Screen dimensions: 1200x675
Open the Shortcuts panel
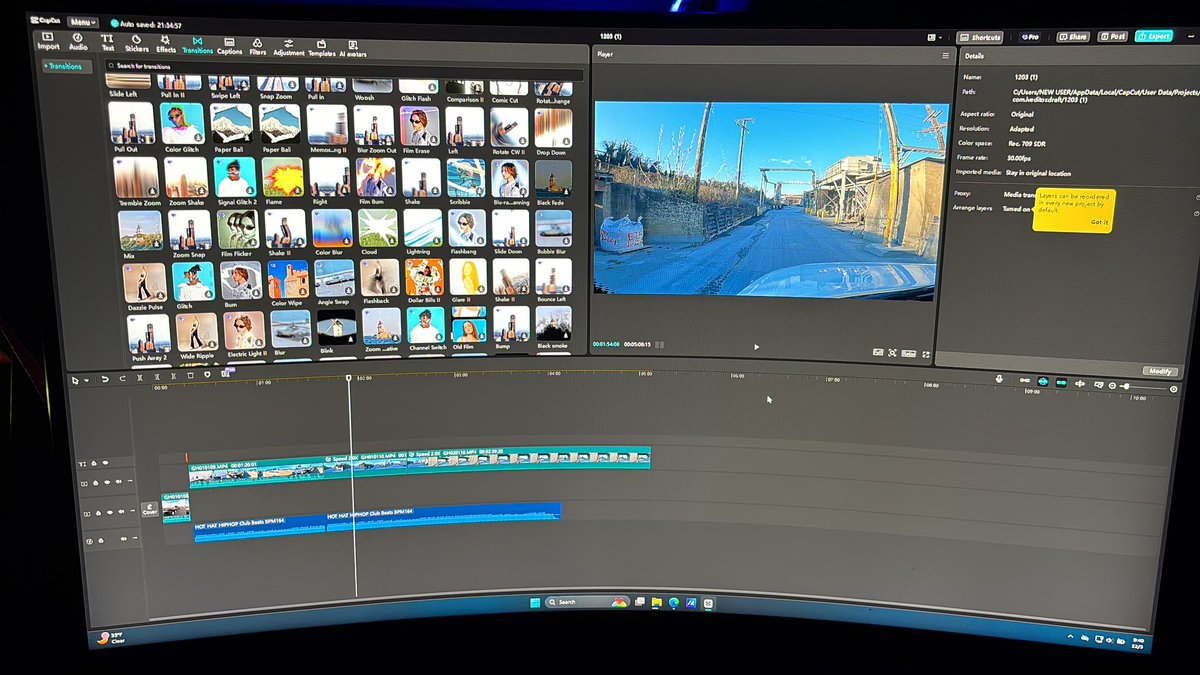980,37
